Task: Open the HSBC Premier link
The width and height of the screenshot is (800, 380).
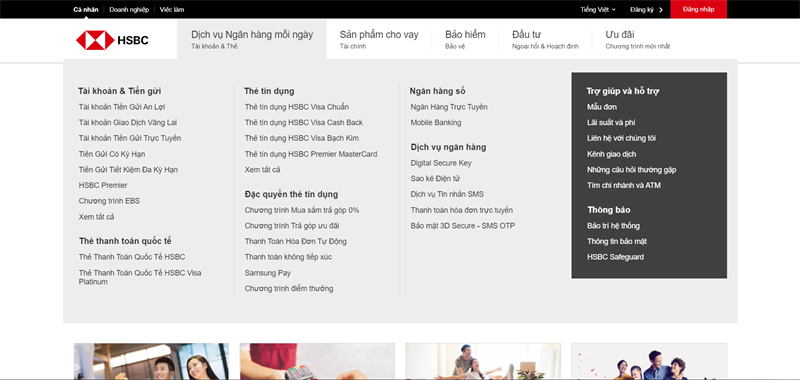Action: tap(103, 185)
